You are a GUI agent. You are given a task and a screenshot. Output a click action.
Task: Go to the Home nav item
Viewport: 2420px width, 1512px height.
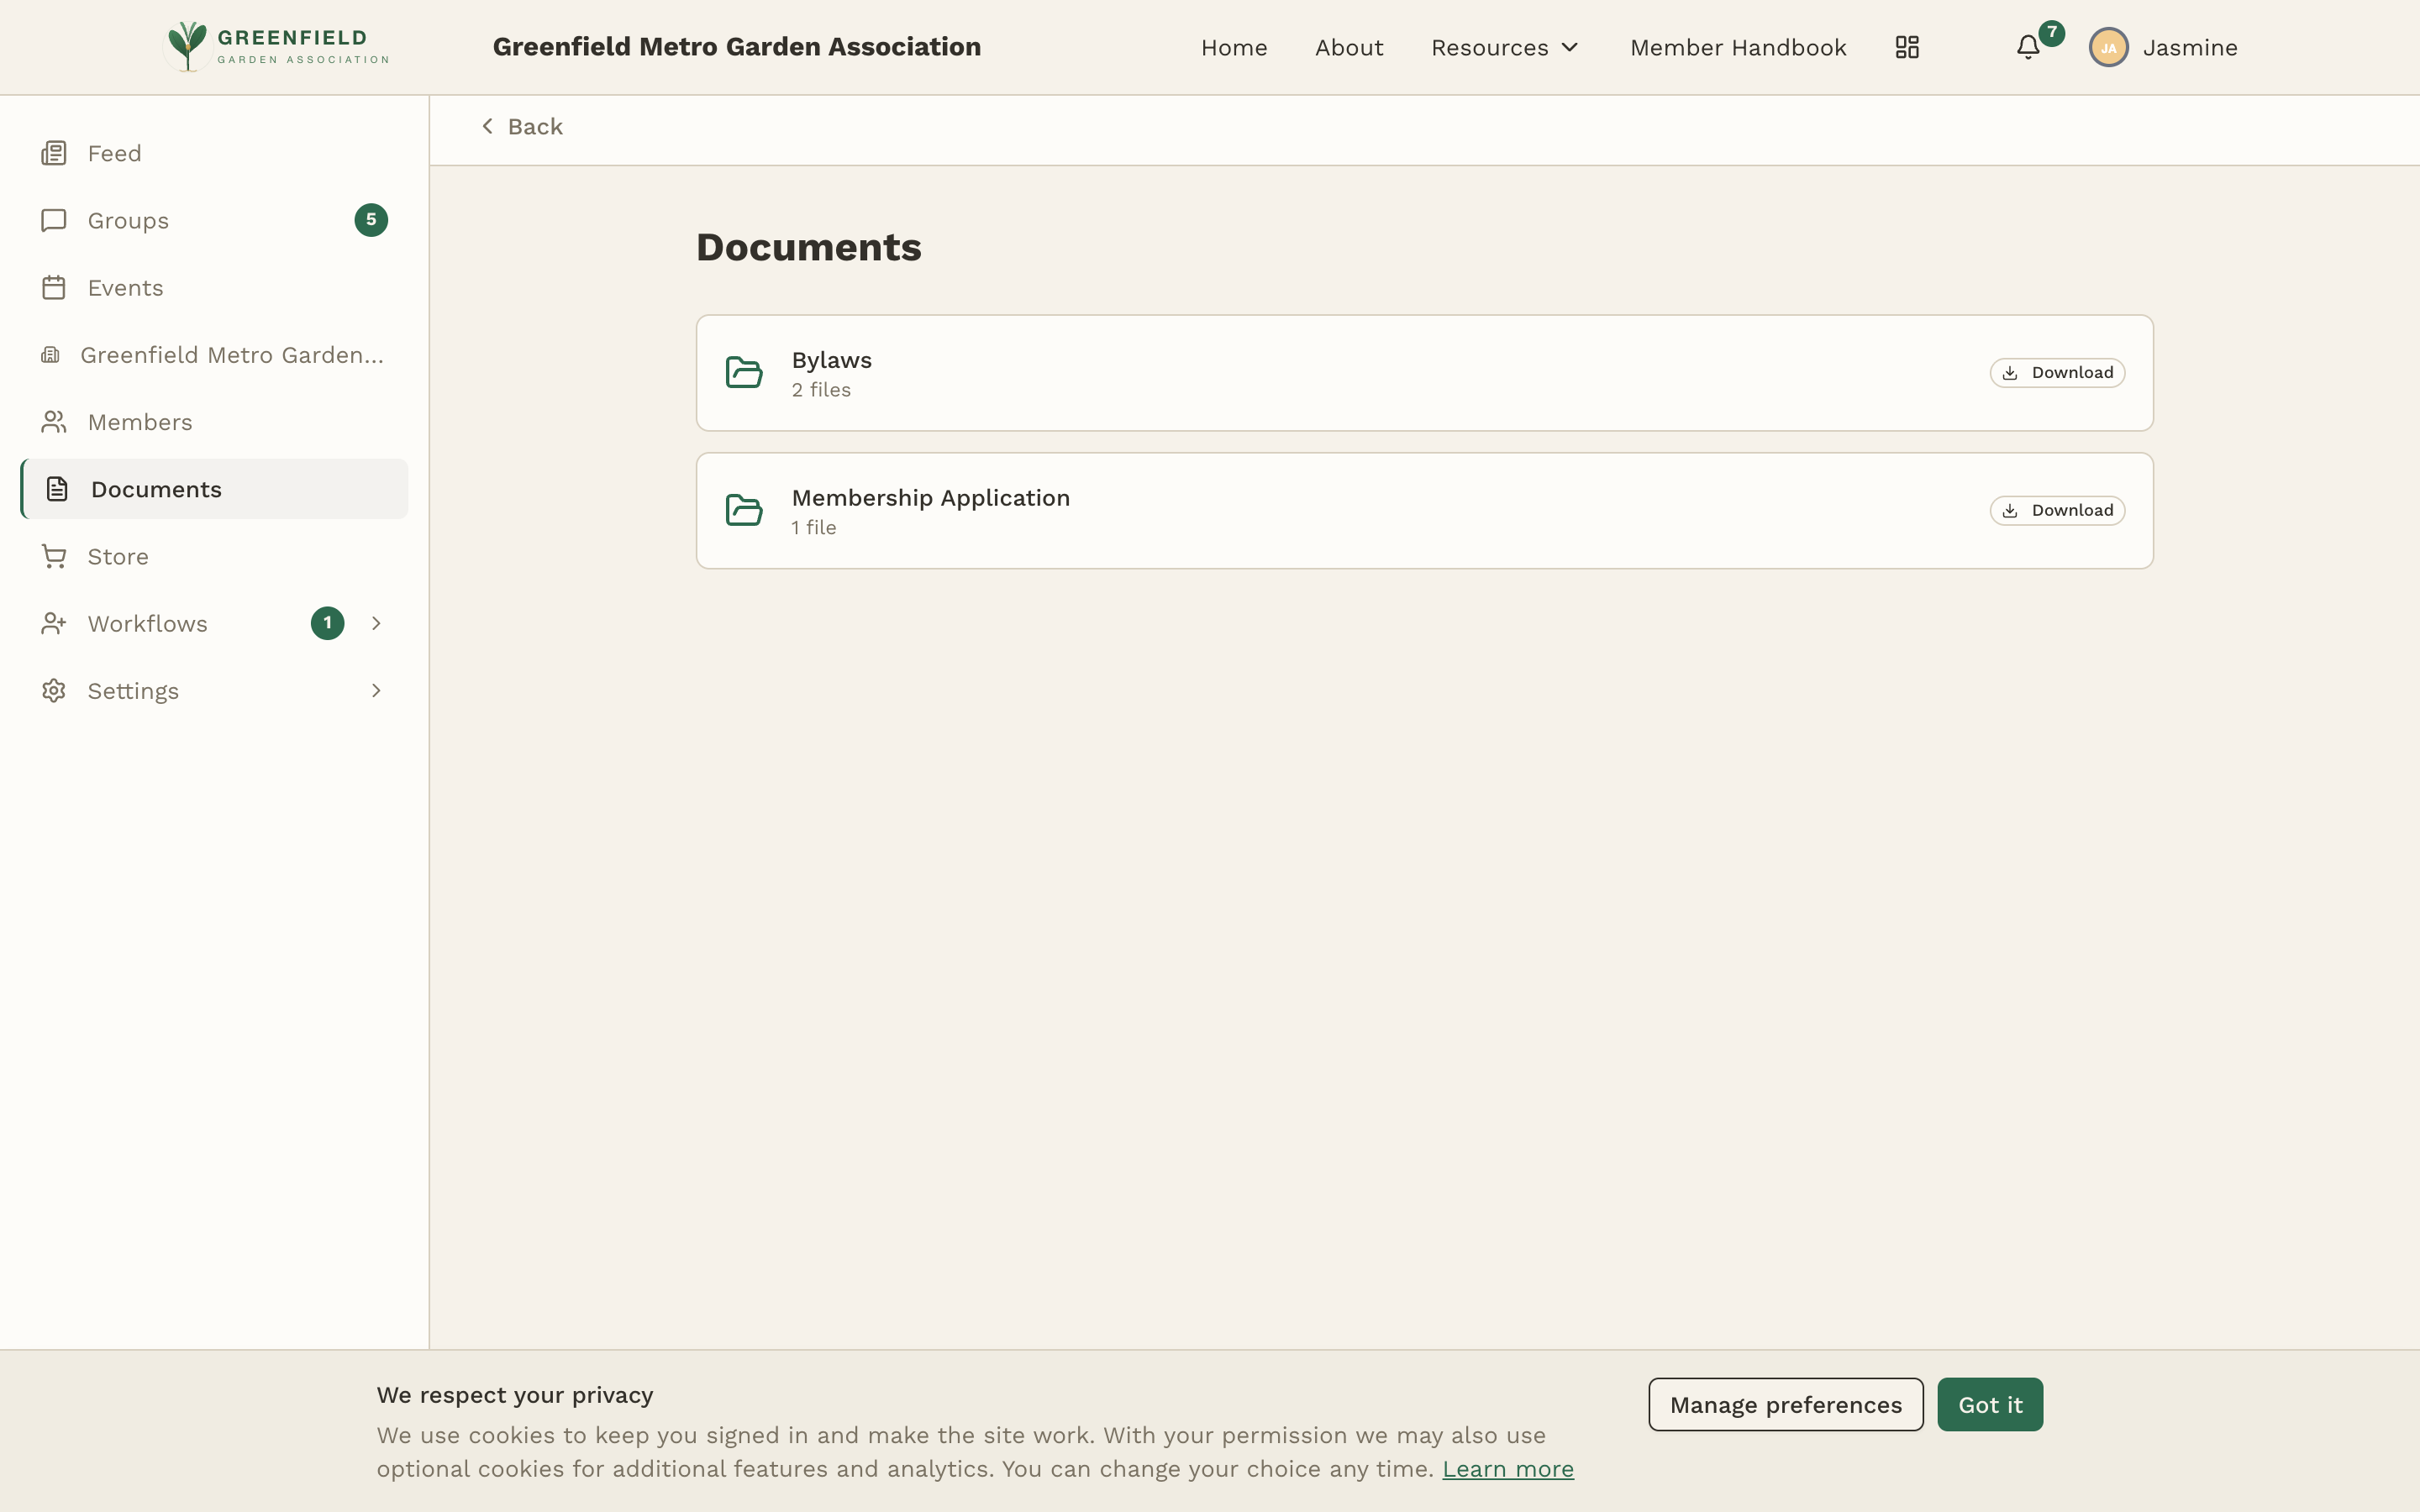1234,47
